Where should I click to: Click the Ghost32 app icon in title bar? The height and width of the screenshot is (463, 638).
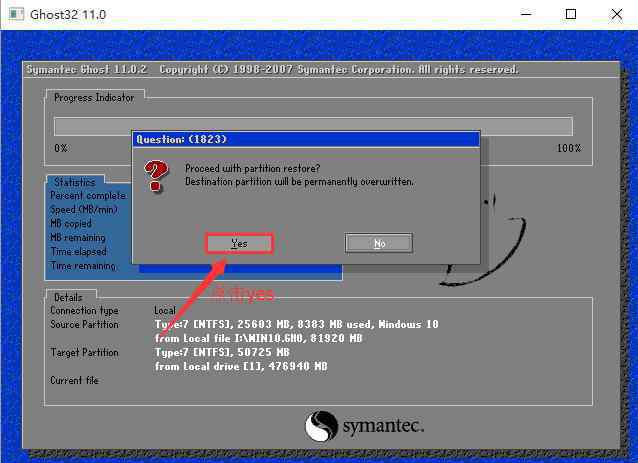point(16,14)
